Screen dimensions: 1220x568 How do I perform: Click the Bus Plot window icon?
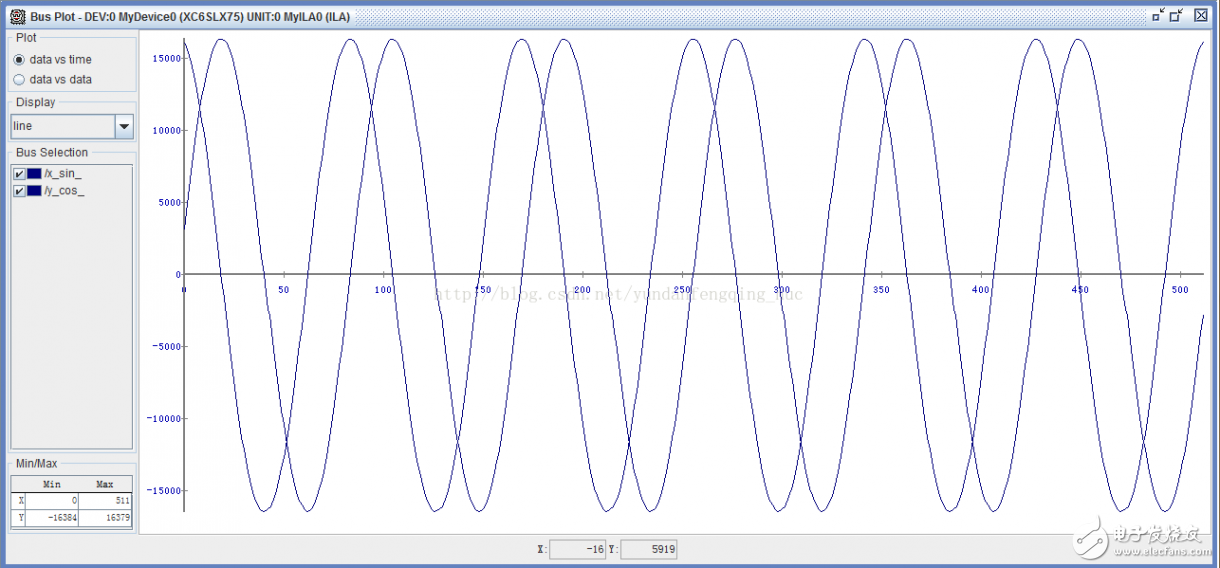pos(17,16)
